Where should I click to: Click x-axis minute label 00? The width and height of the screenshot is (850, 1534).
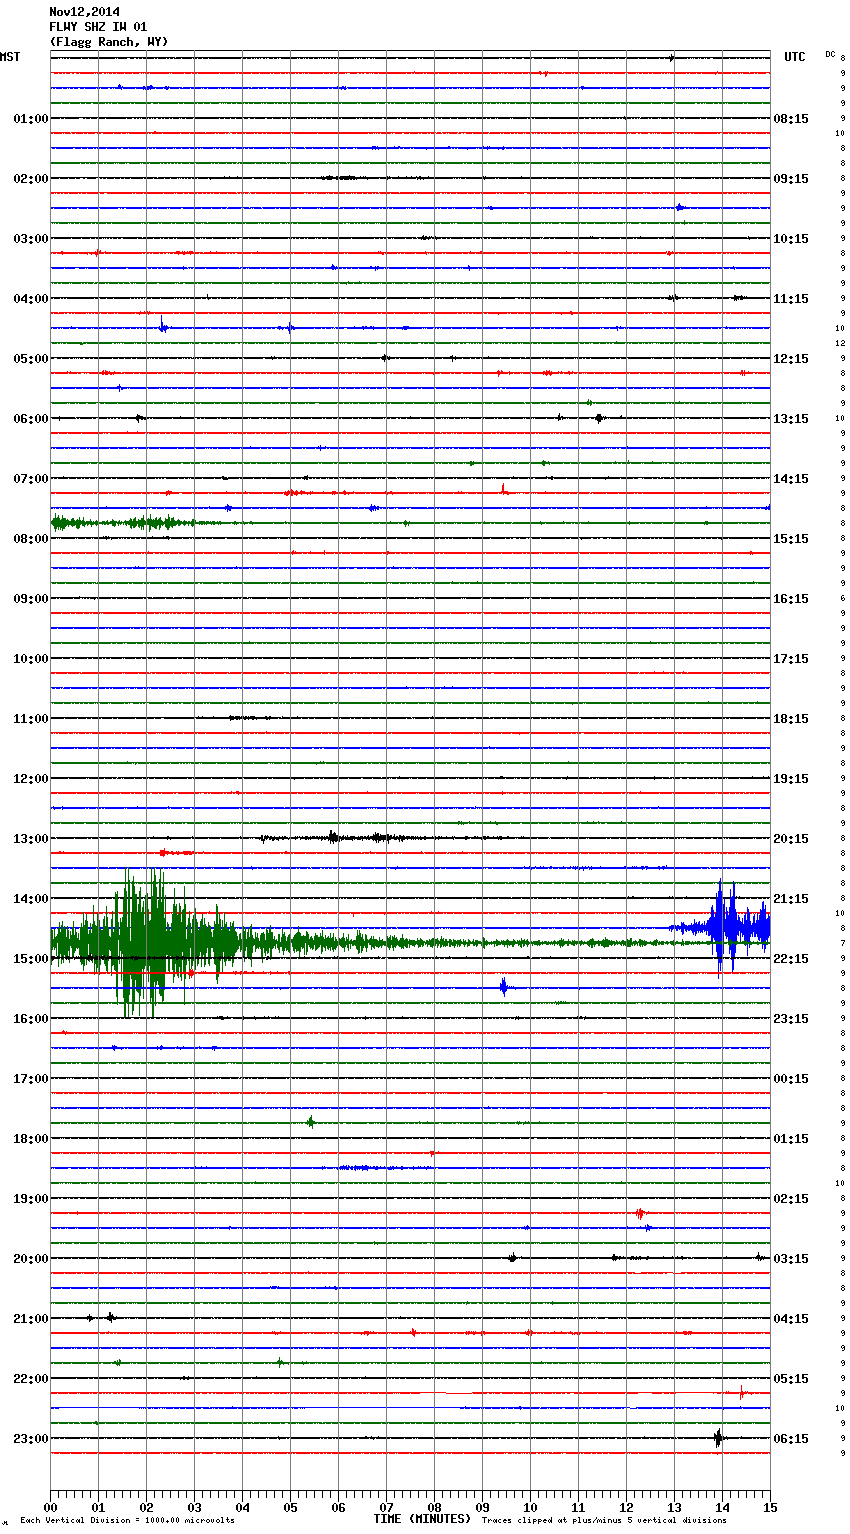(x=50, y=1507)
